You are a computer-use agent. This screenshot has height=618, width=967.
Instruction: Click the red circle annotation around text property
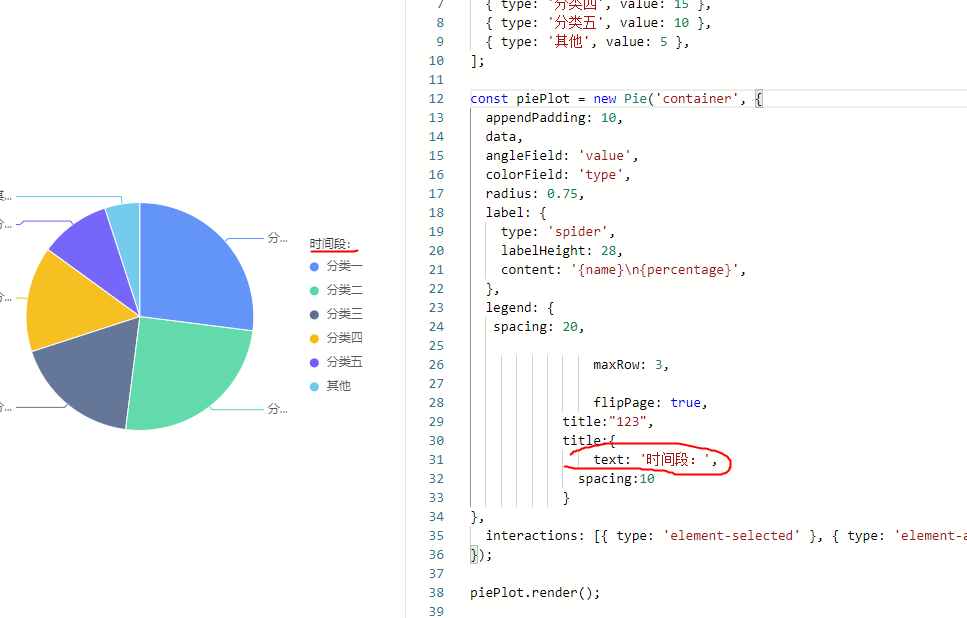648,459
